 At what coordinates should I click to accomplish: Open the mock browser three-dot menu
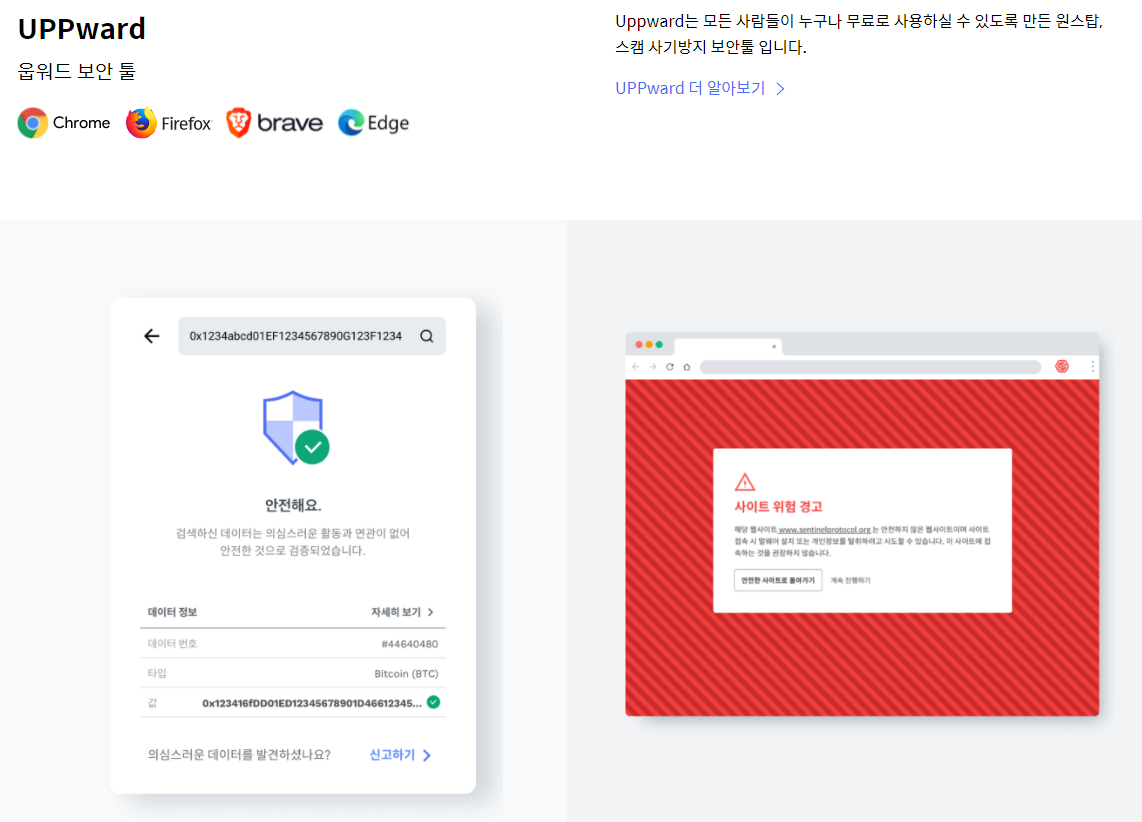pyautogui.click(x=1092, y=367)
